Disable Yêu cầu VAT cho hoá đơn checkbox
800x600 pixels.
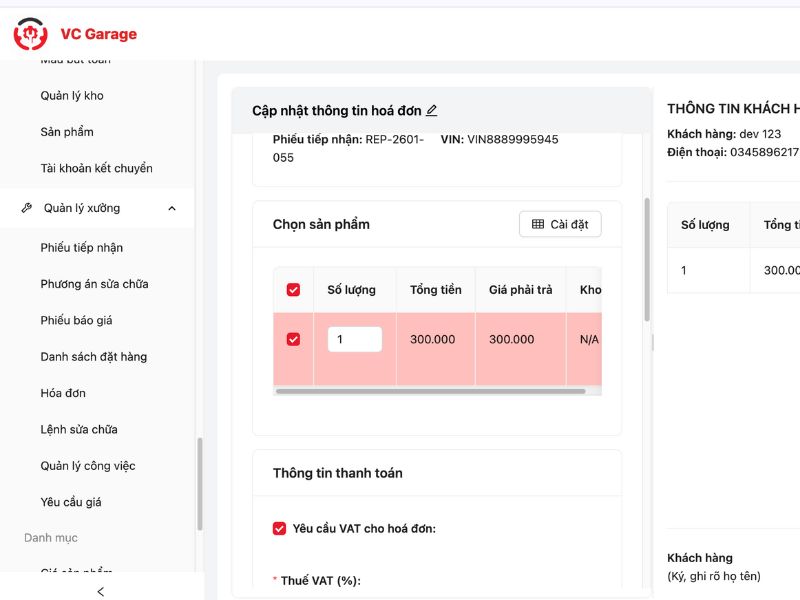click(x=280, y=528)
